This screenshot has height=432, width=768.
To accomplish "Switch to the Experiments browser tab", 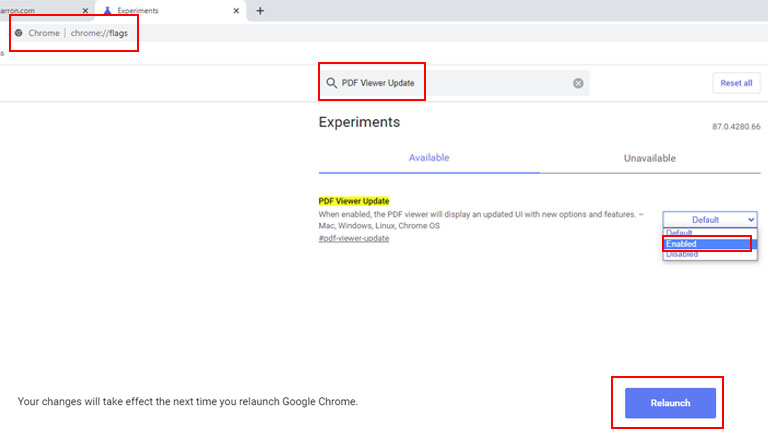I will (x=171, y=11).
